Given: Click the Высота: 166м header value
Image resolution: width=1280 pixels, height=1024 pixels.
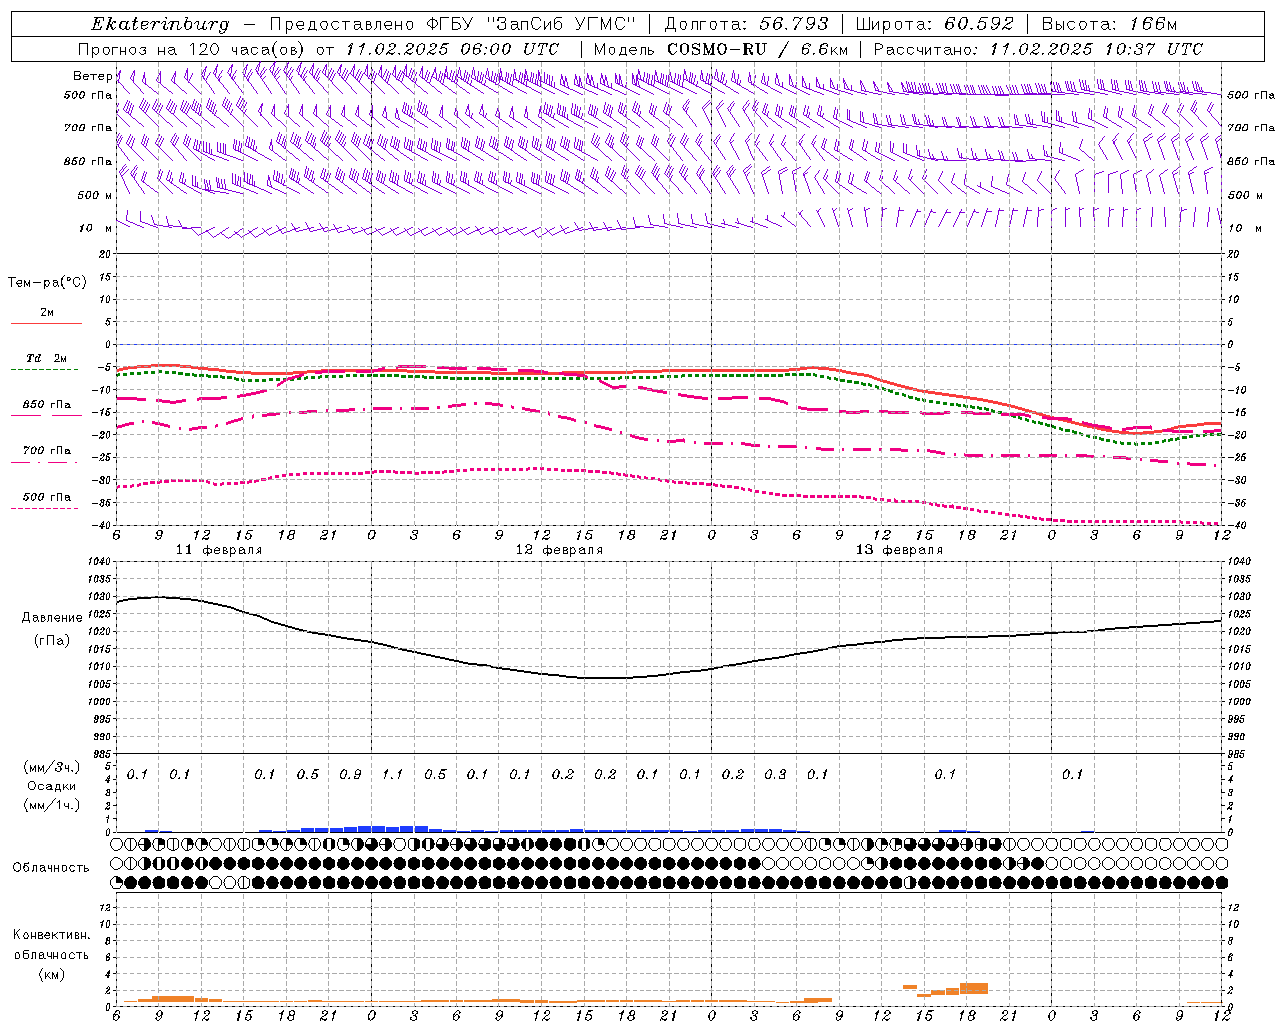Looking at the screenshot, I should coord(1110,24).
